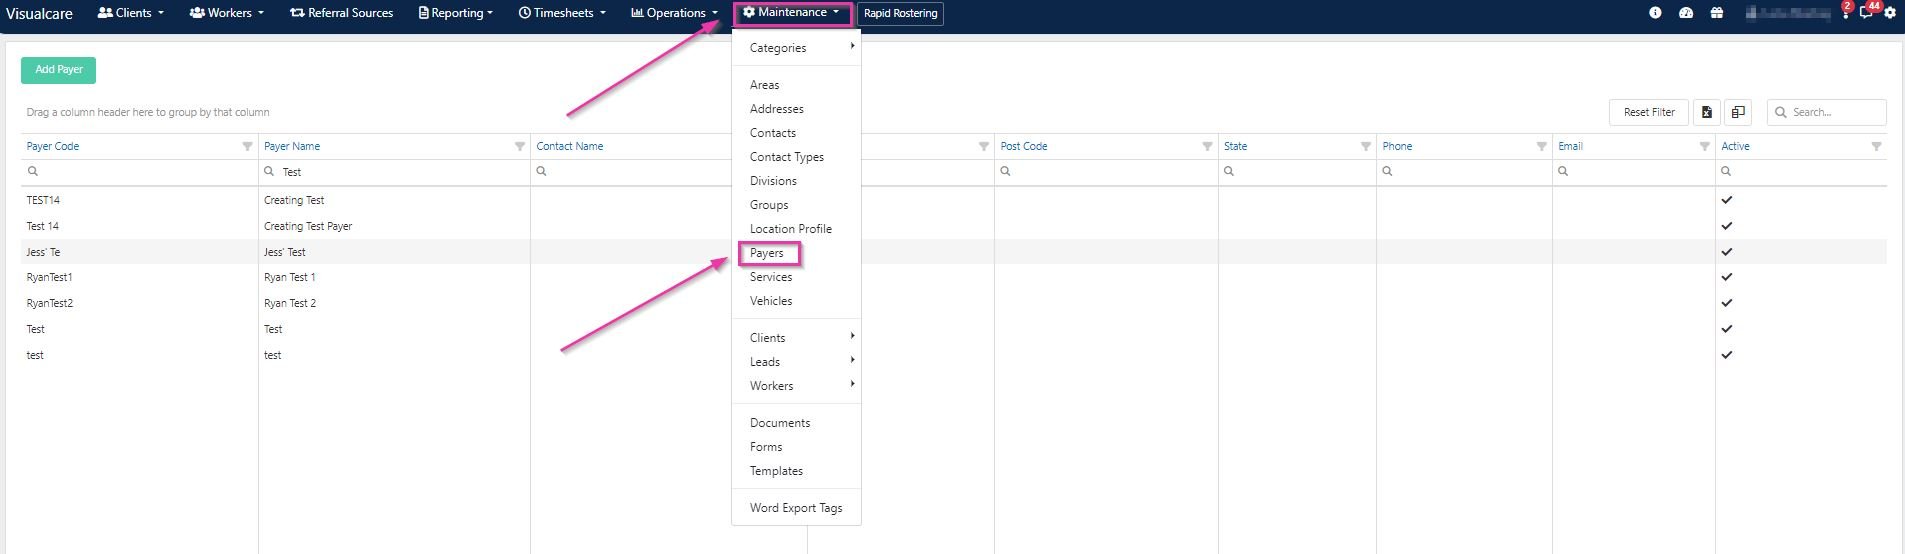This screenshot has height=554, width=1905.
Task: Open the Timesheets dropdown
Action: (562, 13)
